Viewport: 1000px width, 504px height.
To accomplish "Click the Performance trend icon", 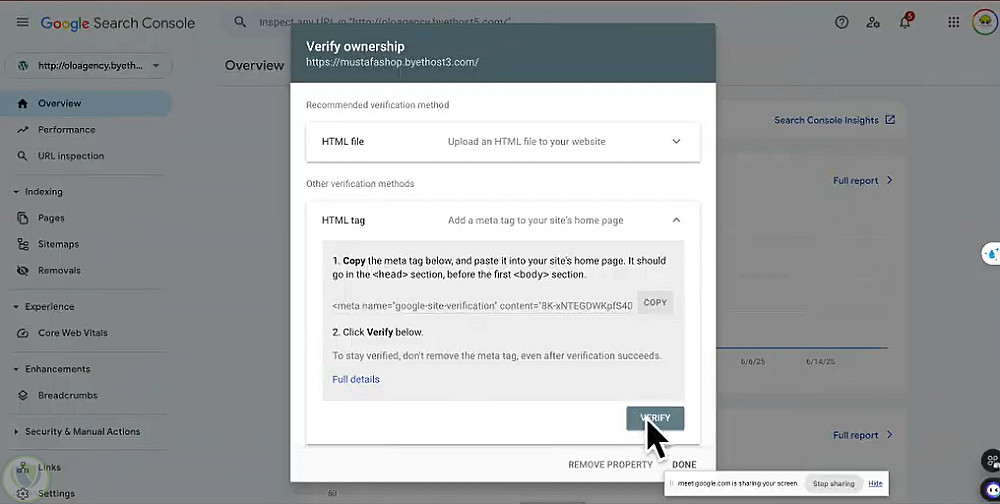I will 23,130.
